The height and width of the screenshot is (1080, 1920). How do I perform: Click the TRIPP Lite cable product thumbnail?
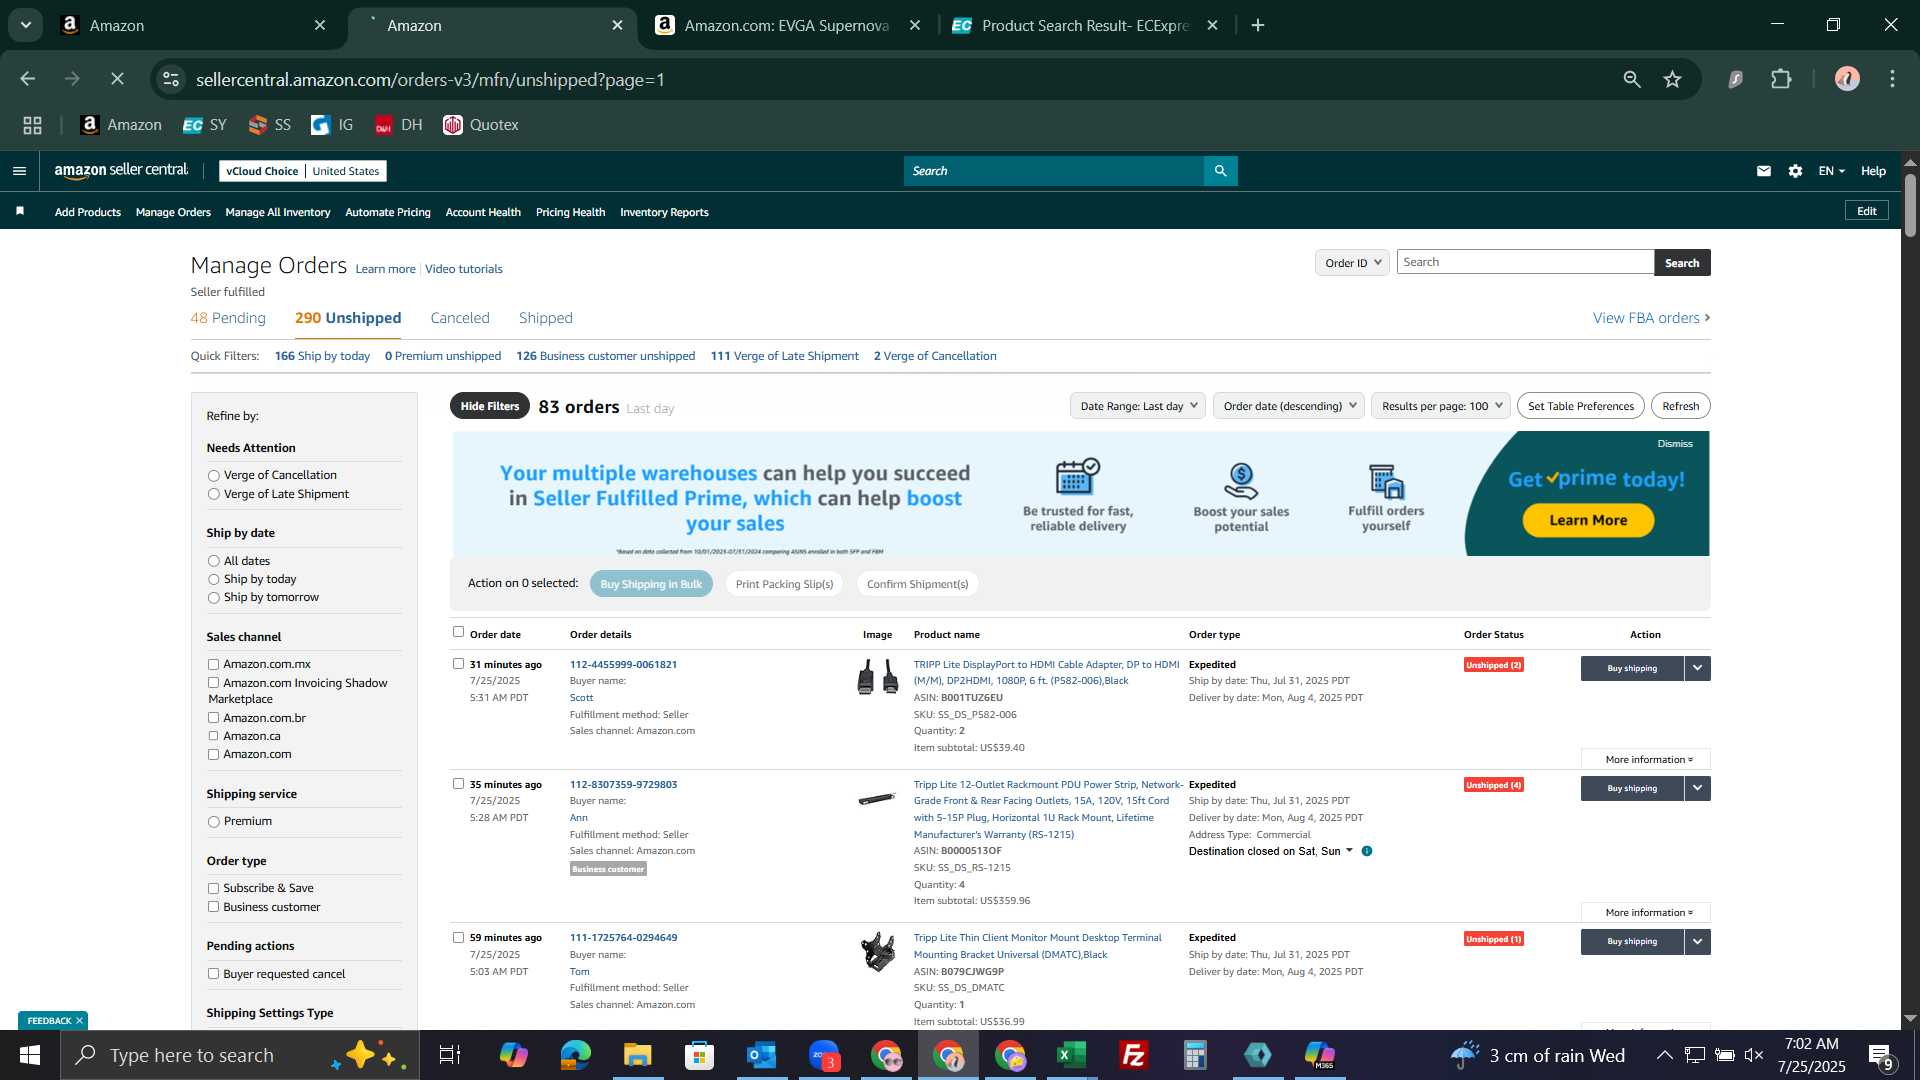(878, 677)
